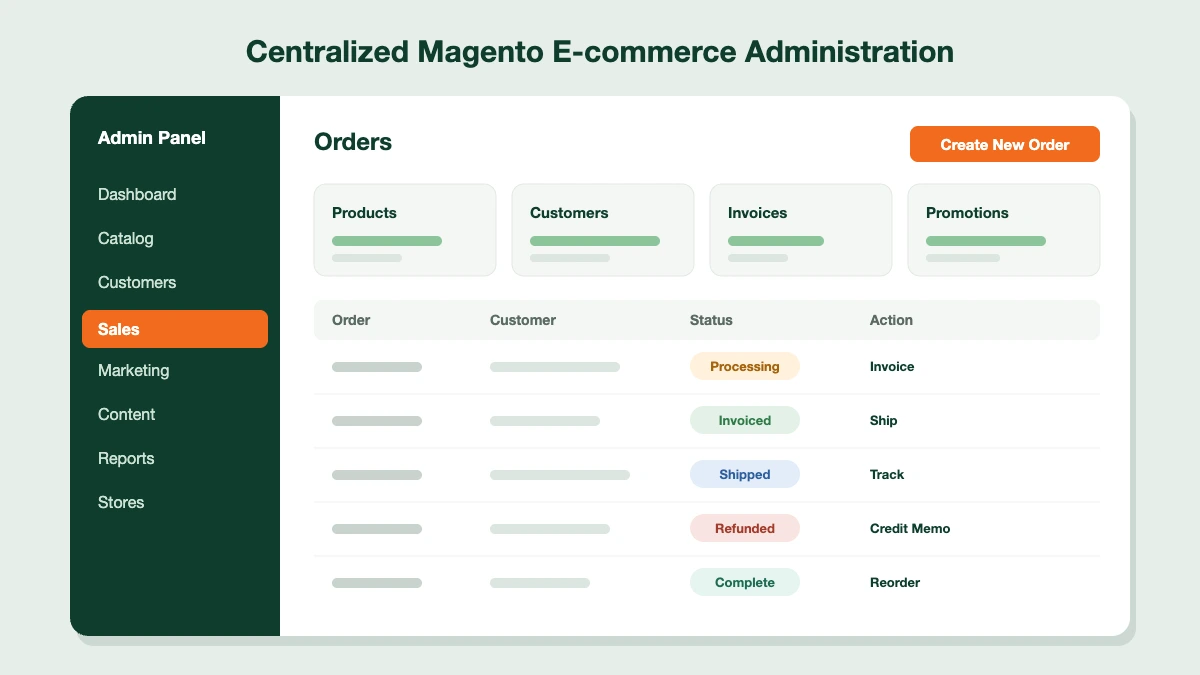Click the Orders page heading
The height and width of the screenshot is (675, 1200).
click(353, 142)
